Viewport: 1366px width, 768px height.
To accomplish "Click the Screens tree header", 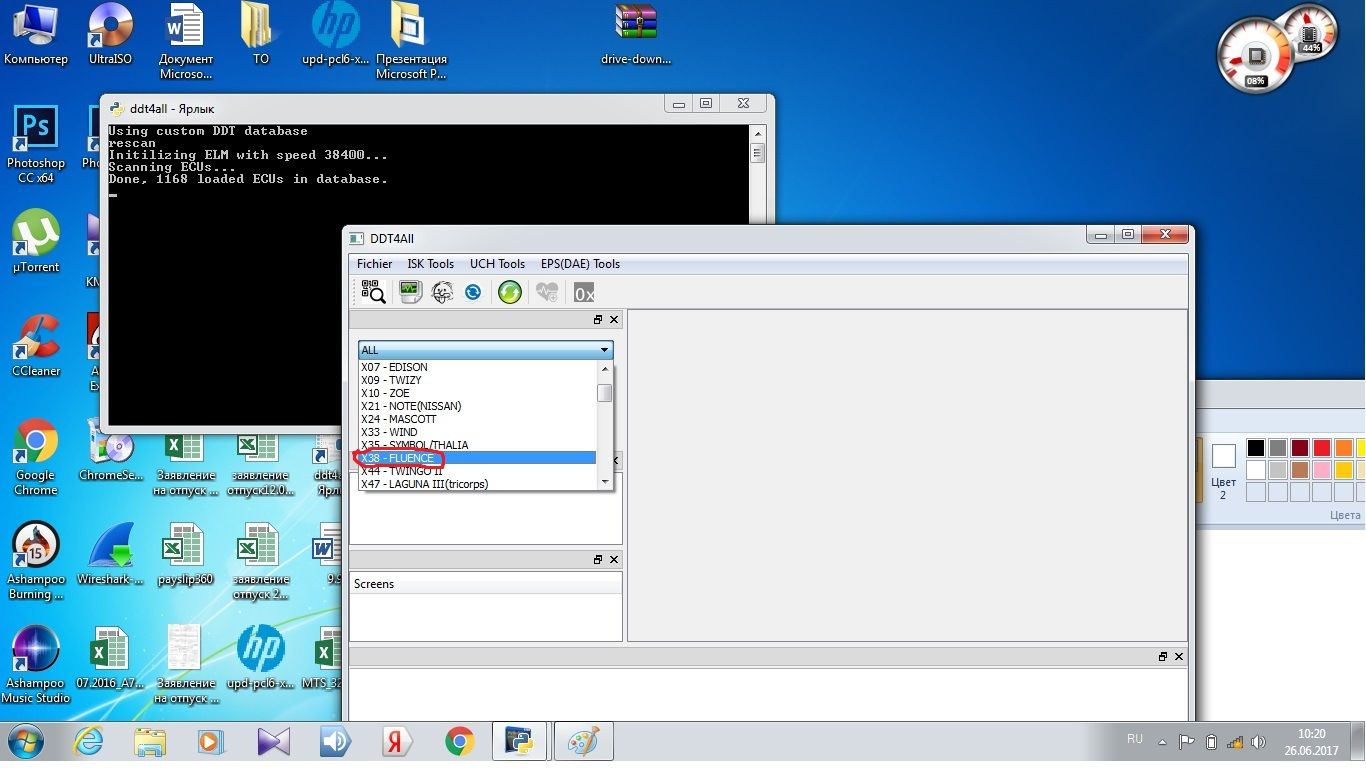I will (485, 583).
